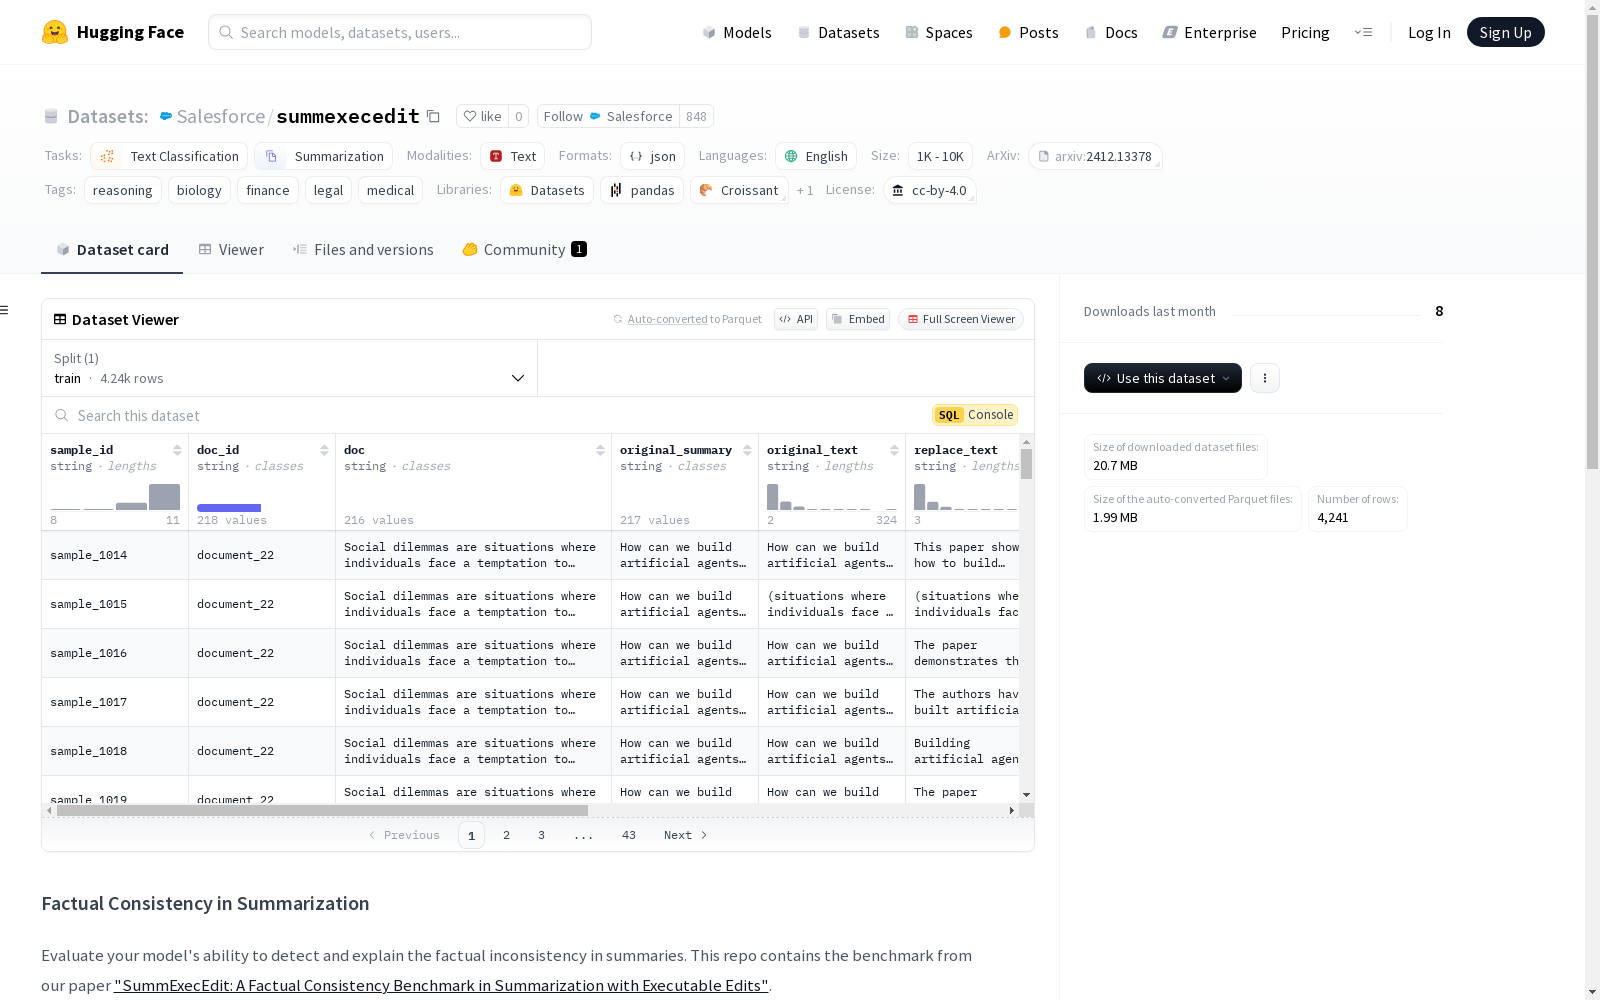The width and height of the screenshot is (1600, 1000).
Task: Open Datasets in the top navigation
Action: [838, 32]
